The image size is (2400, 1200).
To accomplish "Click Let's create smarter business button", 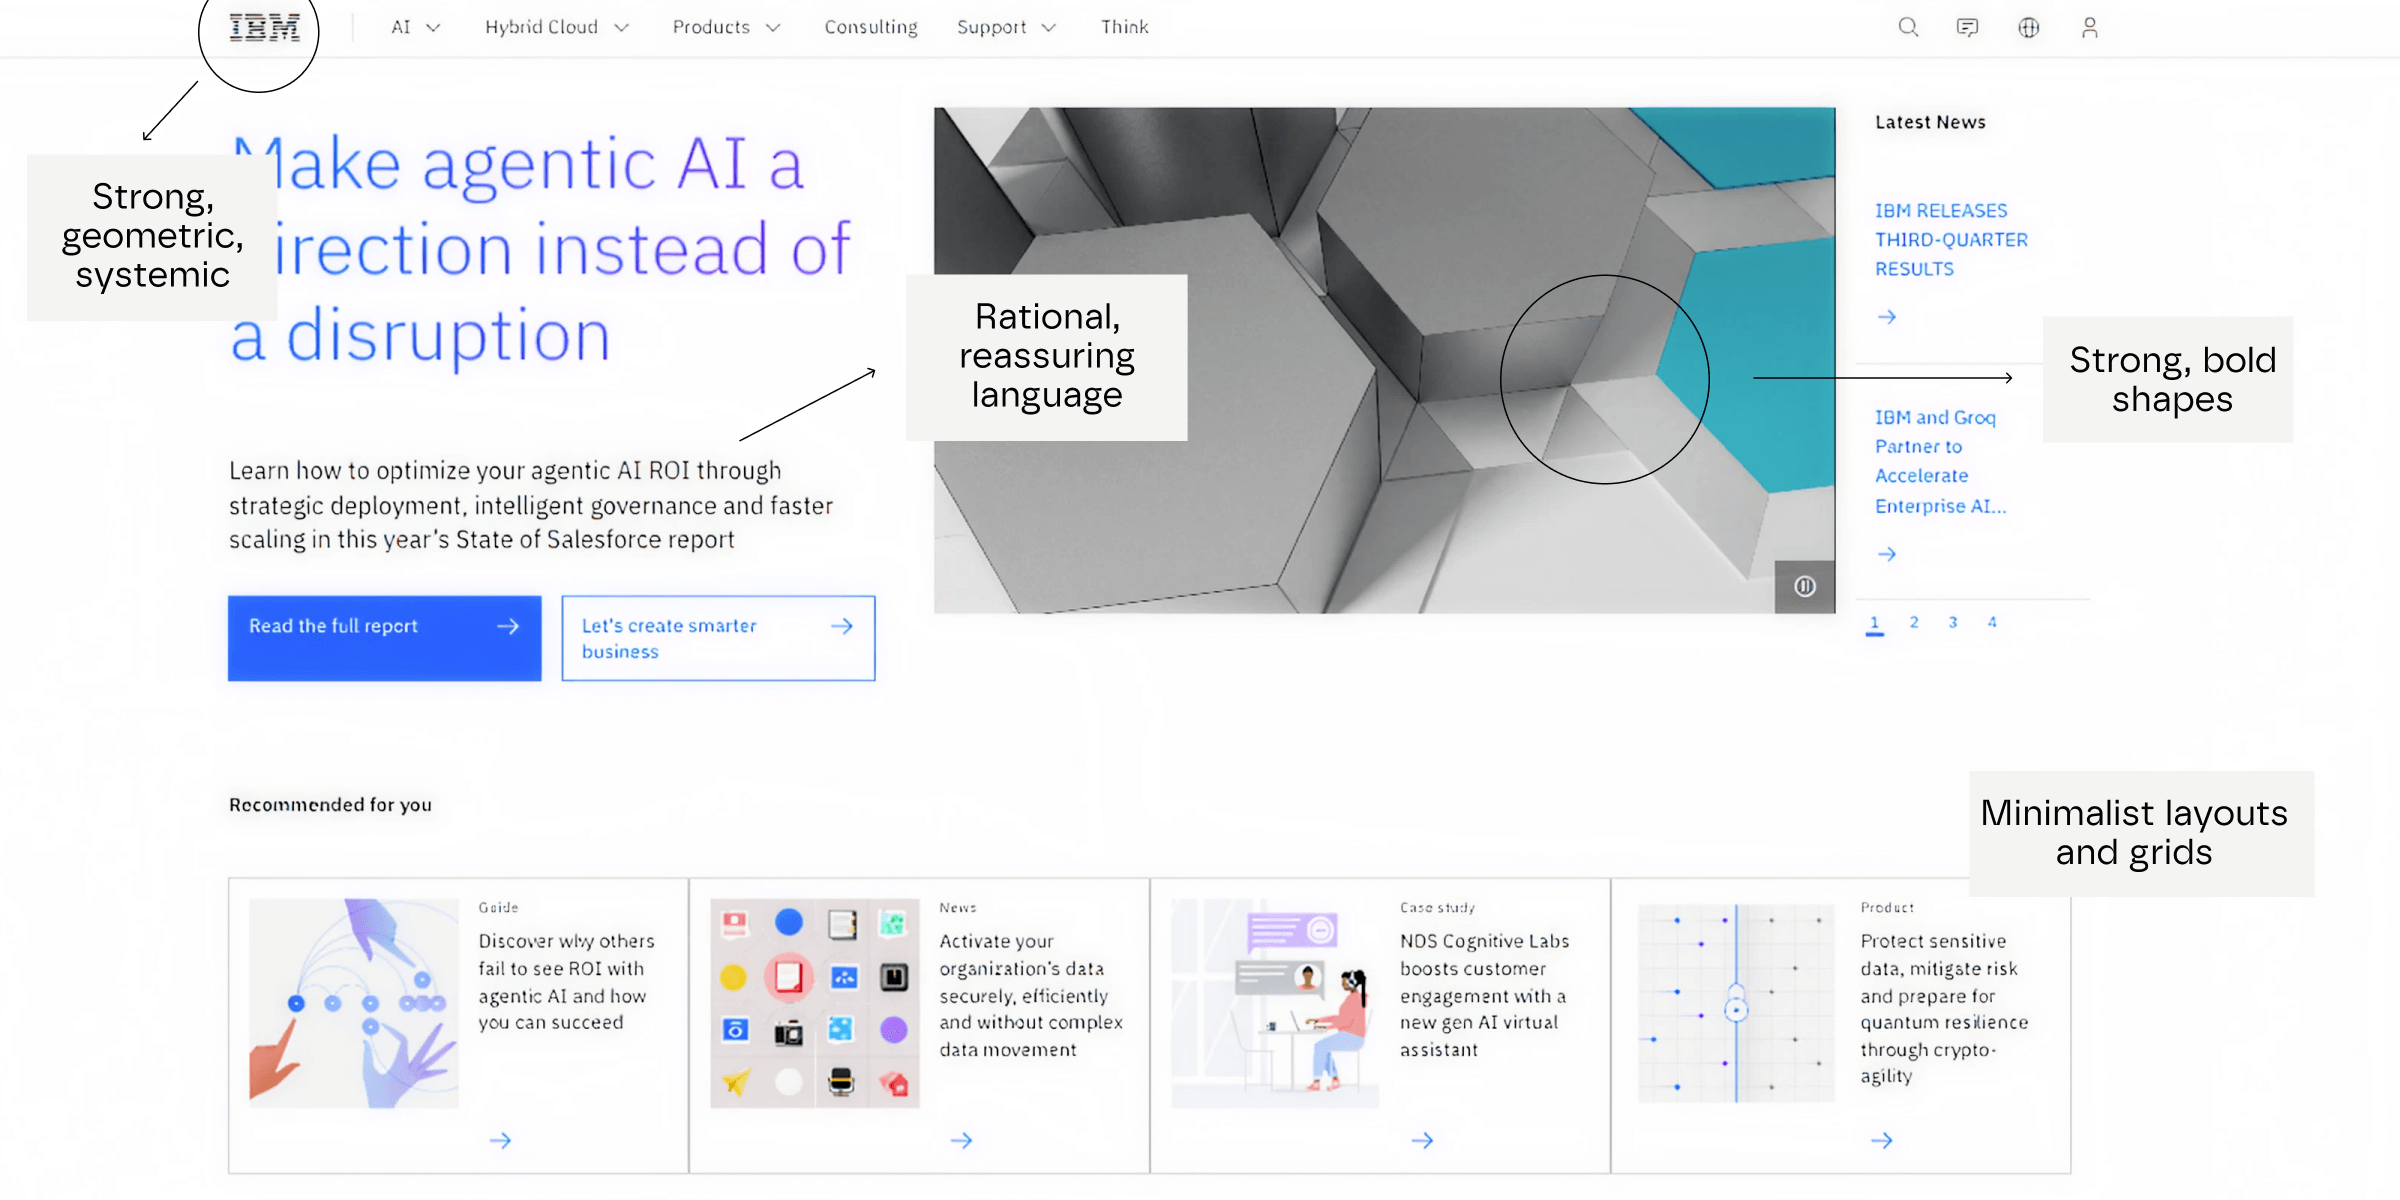I will [x=718, y=638].
